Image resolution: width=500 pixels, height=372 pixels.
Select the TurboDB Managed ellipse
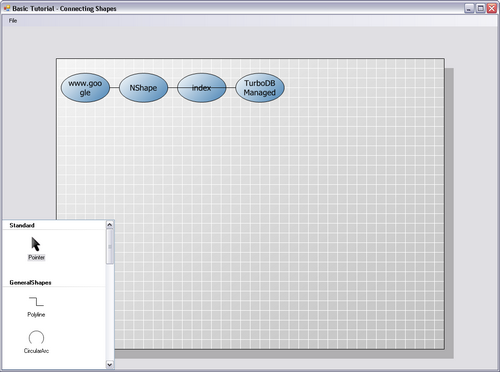[x=260, y=88]
